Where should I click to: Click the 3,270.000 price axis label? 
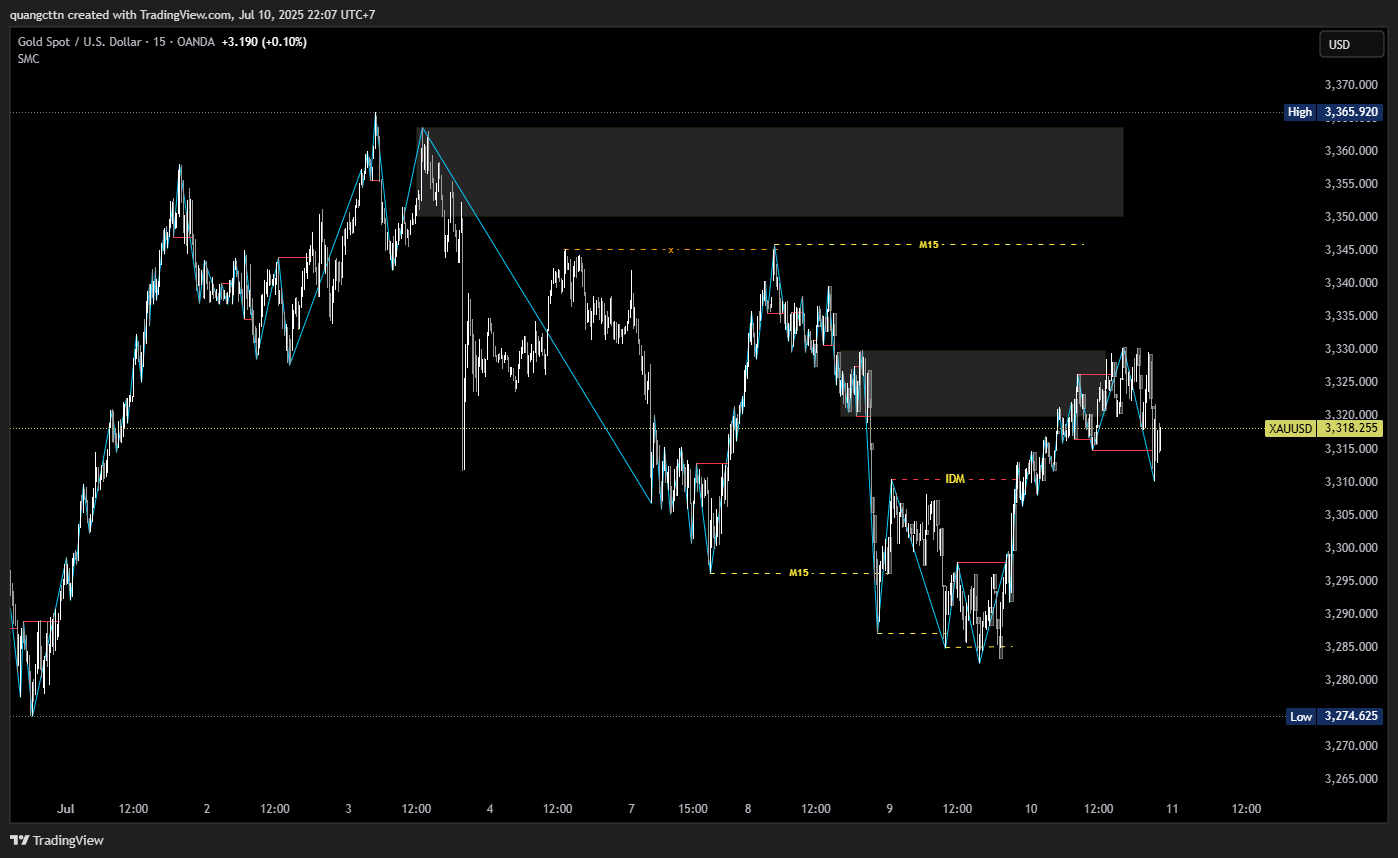(x=1352, y=746)
